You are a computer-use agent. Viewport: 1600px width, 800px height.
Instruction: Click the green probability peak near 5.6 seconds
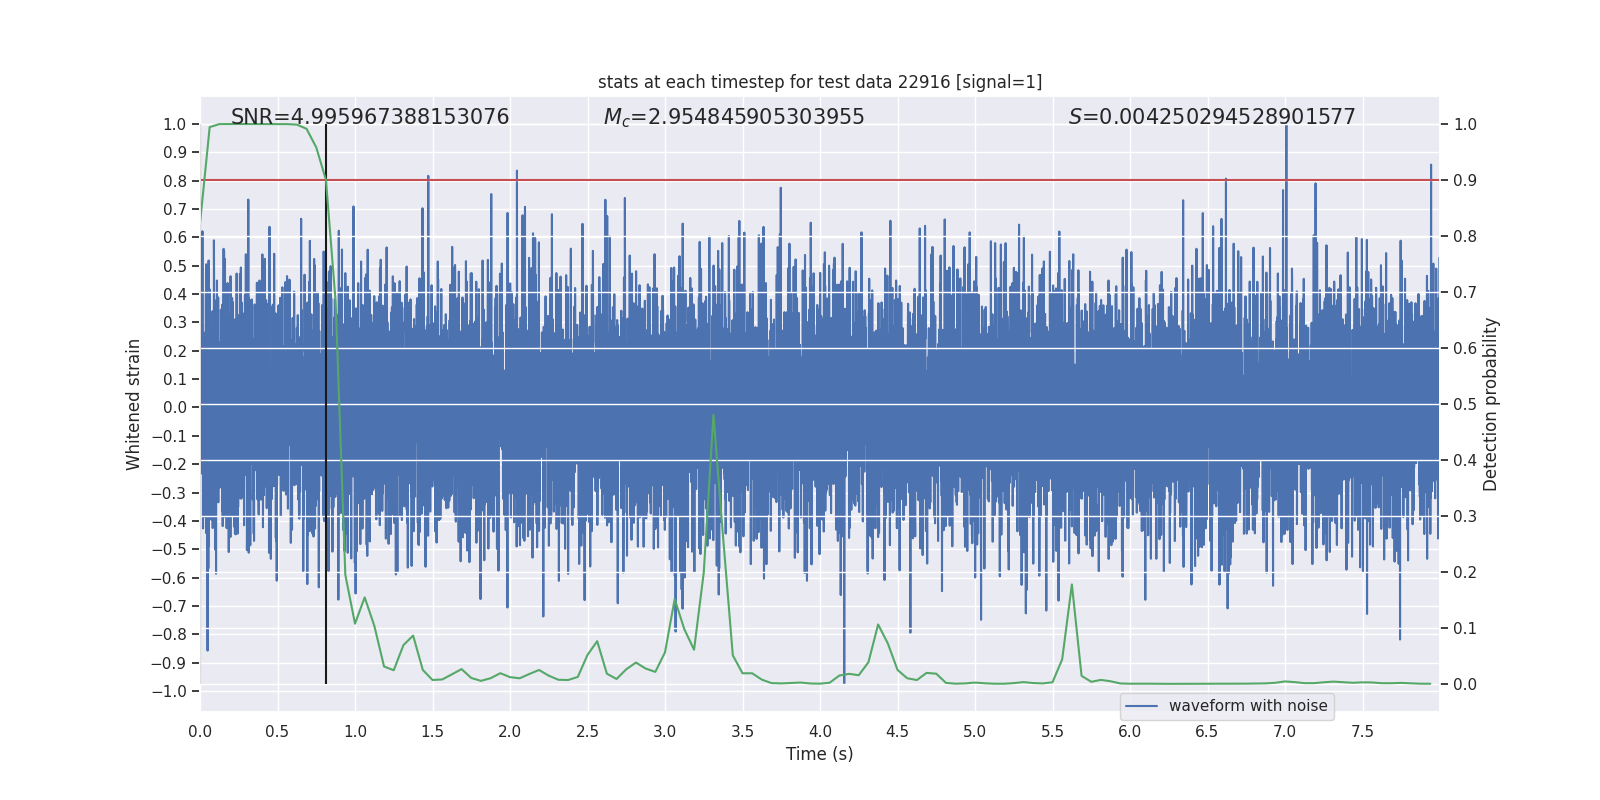pos(1071,585)
